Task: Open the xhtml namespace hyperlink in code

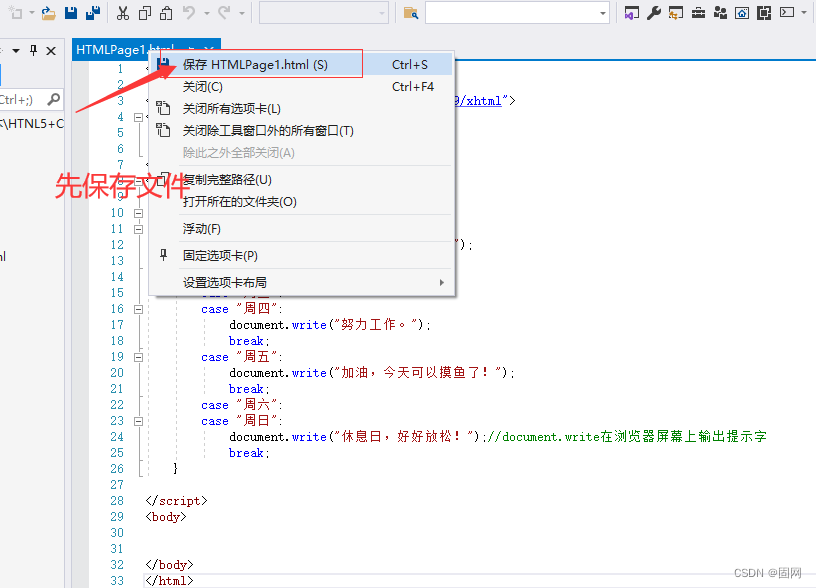Action: tap(479, 100)
